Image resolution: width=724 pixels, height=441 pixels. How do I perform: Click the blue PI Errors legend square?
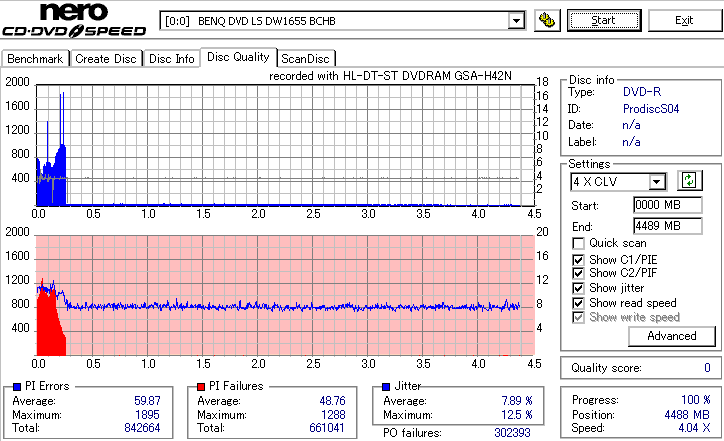click(17, 387)
